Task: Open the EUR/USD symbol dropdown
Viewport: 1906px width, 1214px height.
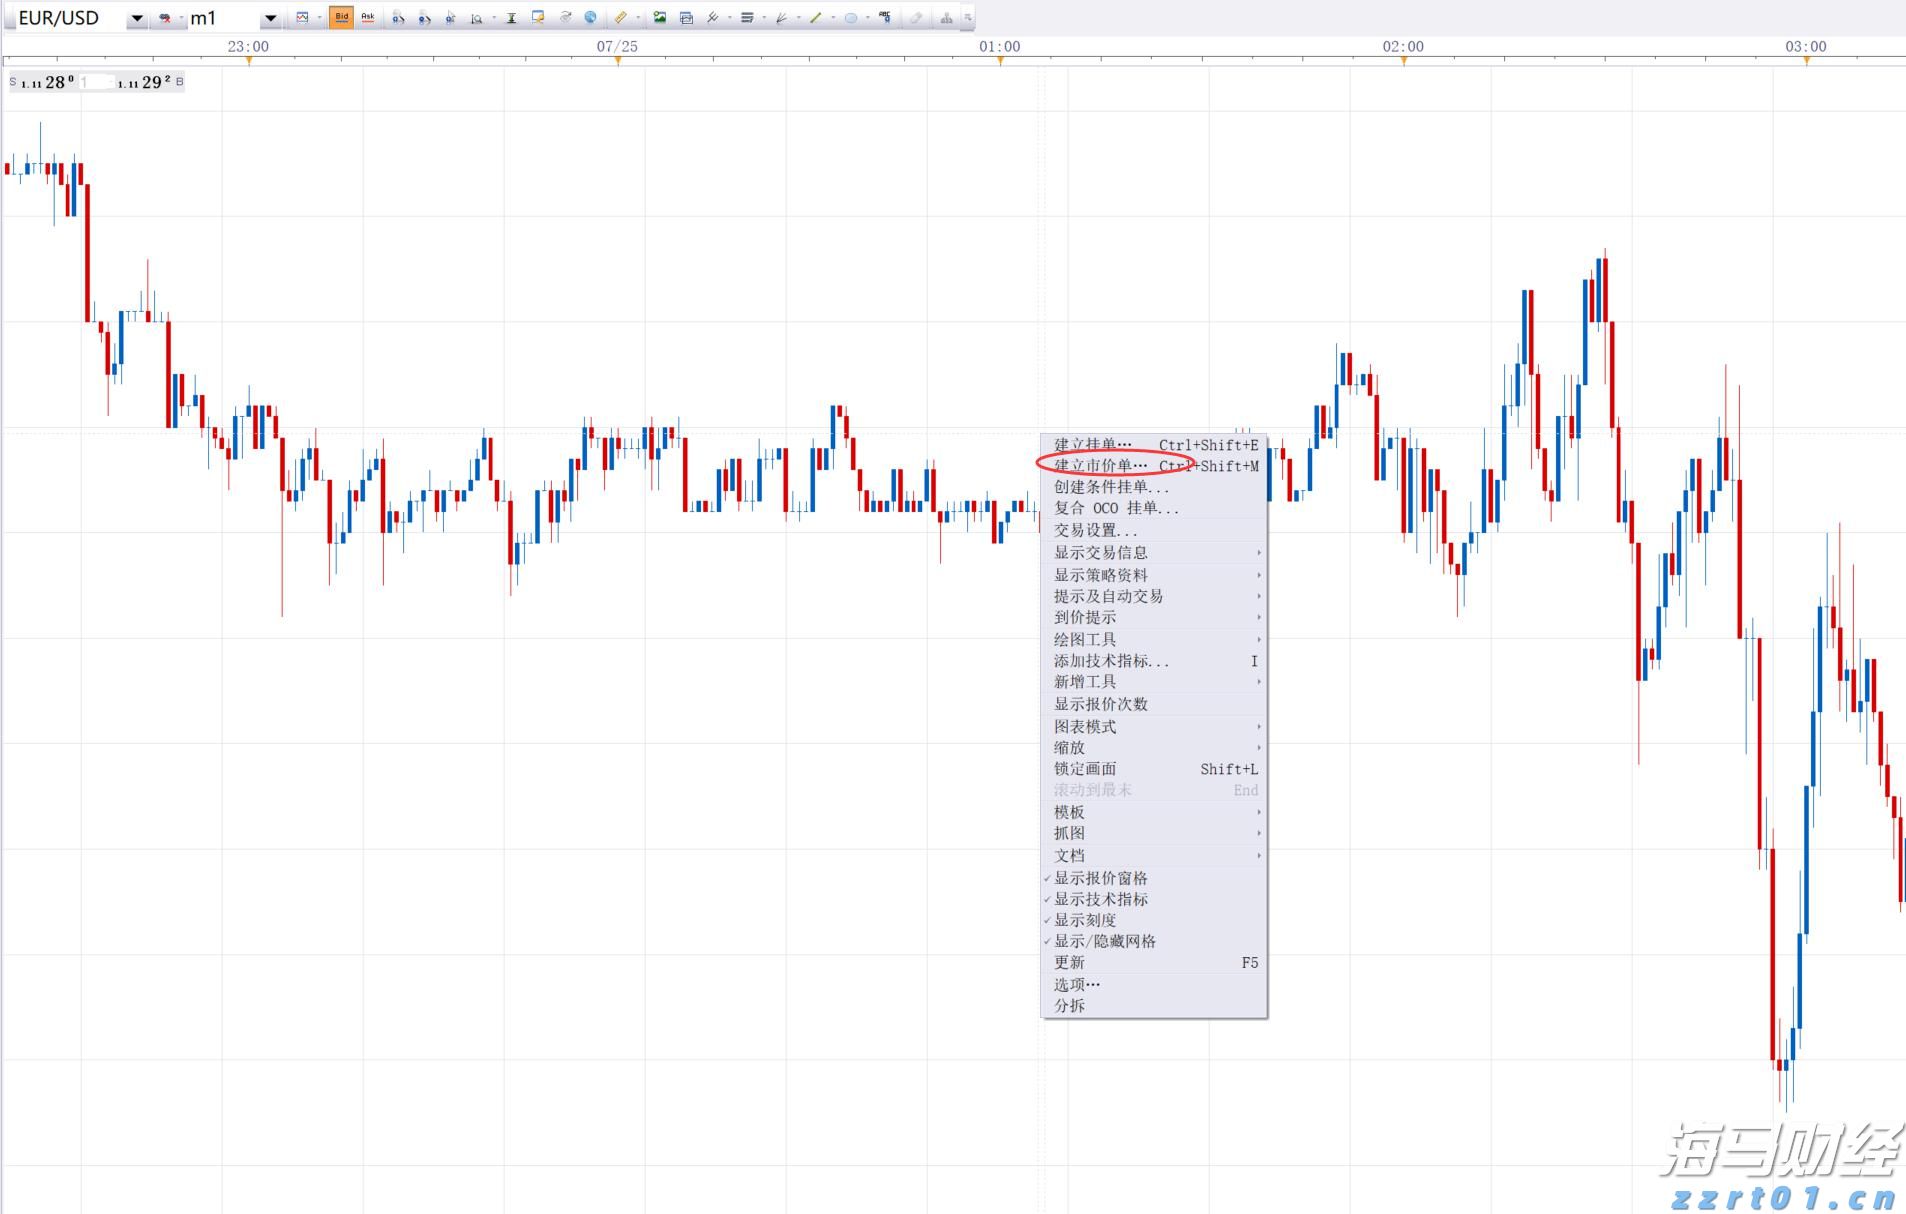Action: pos(136,17)
